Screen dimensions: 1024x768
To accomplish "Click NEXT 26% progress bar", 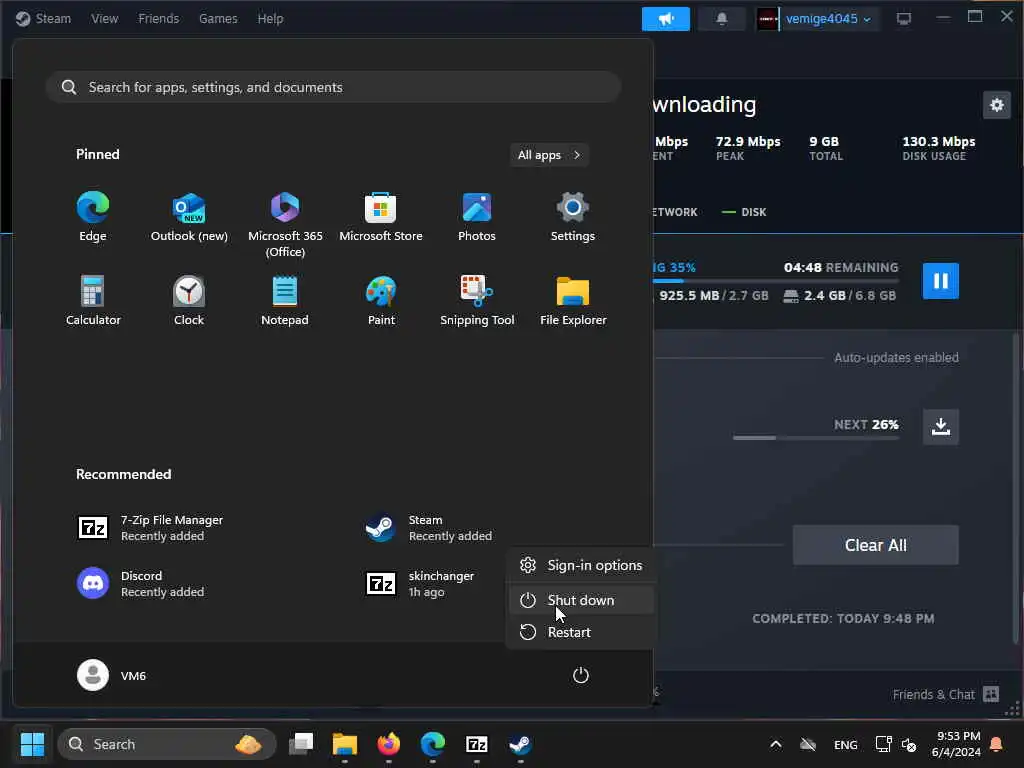I will coord(816,438).
